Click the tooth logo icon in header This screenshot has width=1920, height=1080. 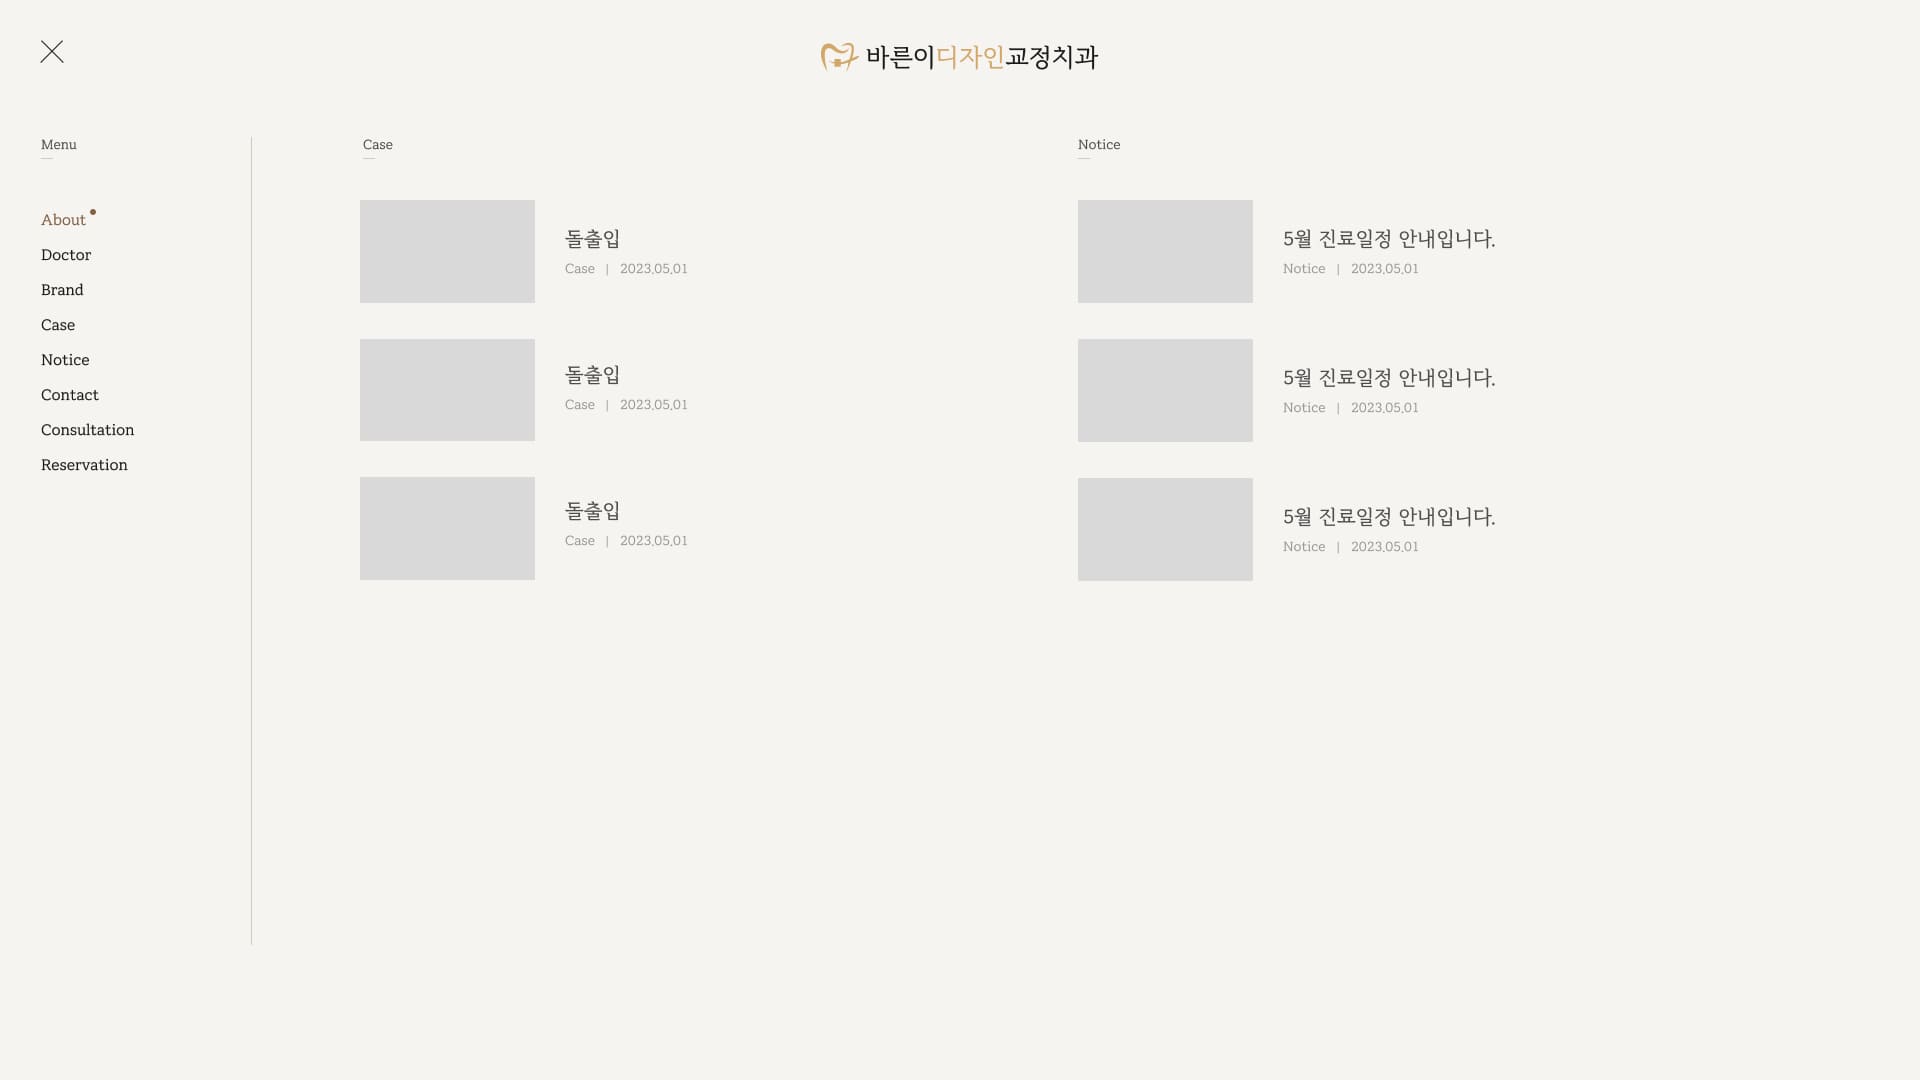[x=839, y=57]
